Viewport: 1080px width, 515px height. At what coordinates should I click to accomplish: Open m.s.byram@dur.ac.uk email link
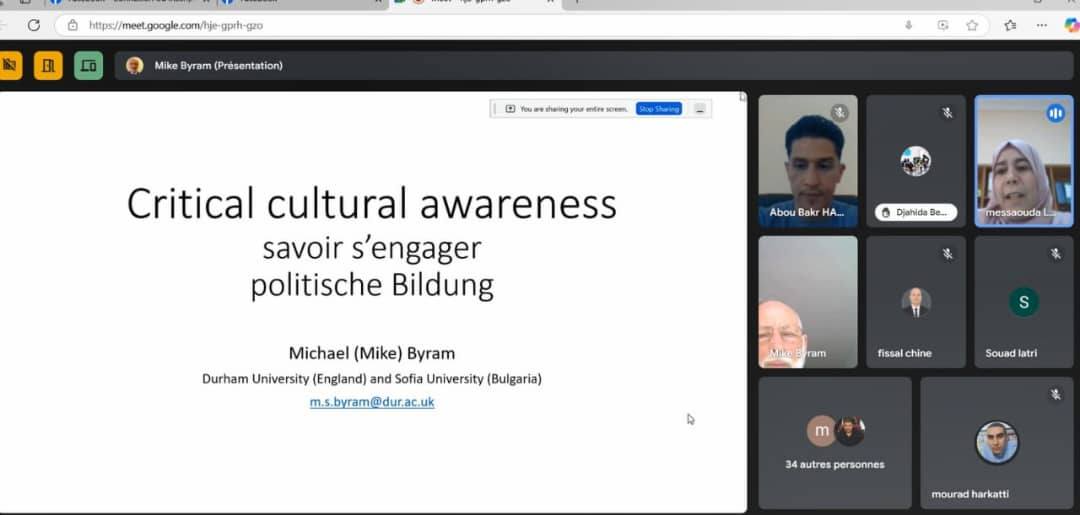pyautogui.click(x=372, y=402)
